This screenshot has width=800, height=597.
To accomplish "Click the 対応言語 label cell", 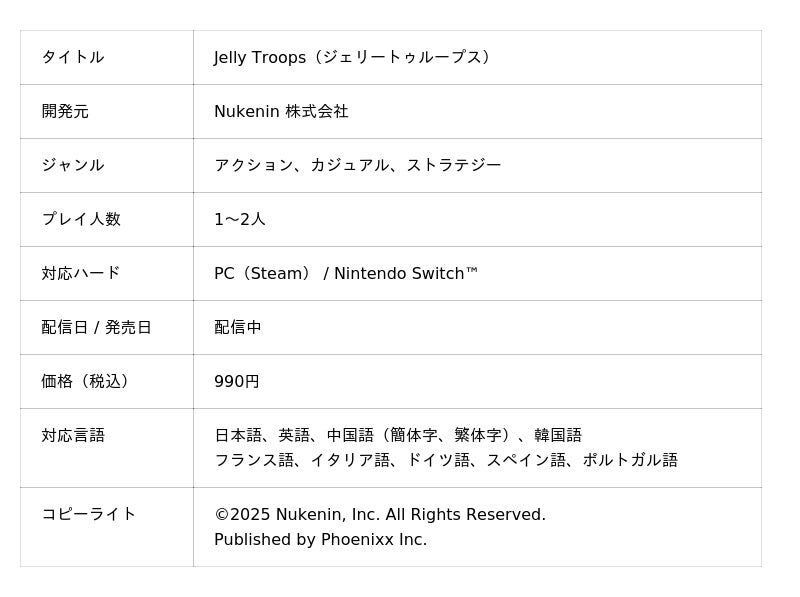I will 73,435.
